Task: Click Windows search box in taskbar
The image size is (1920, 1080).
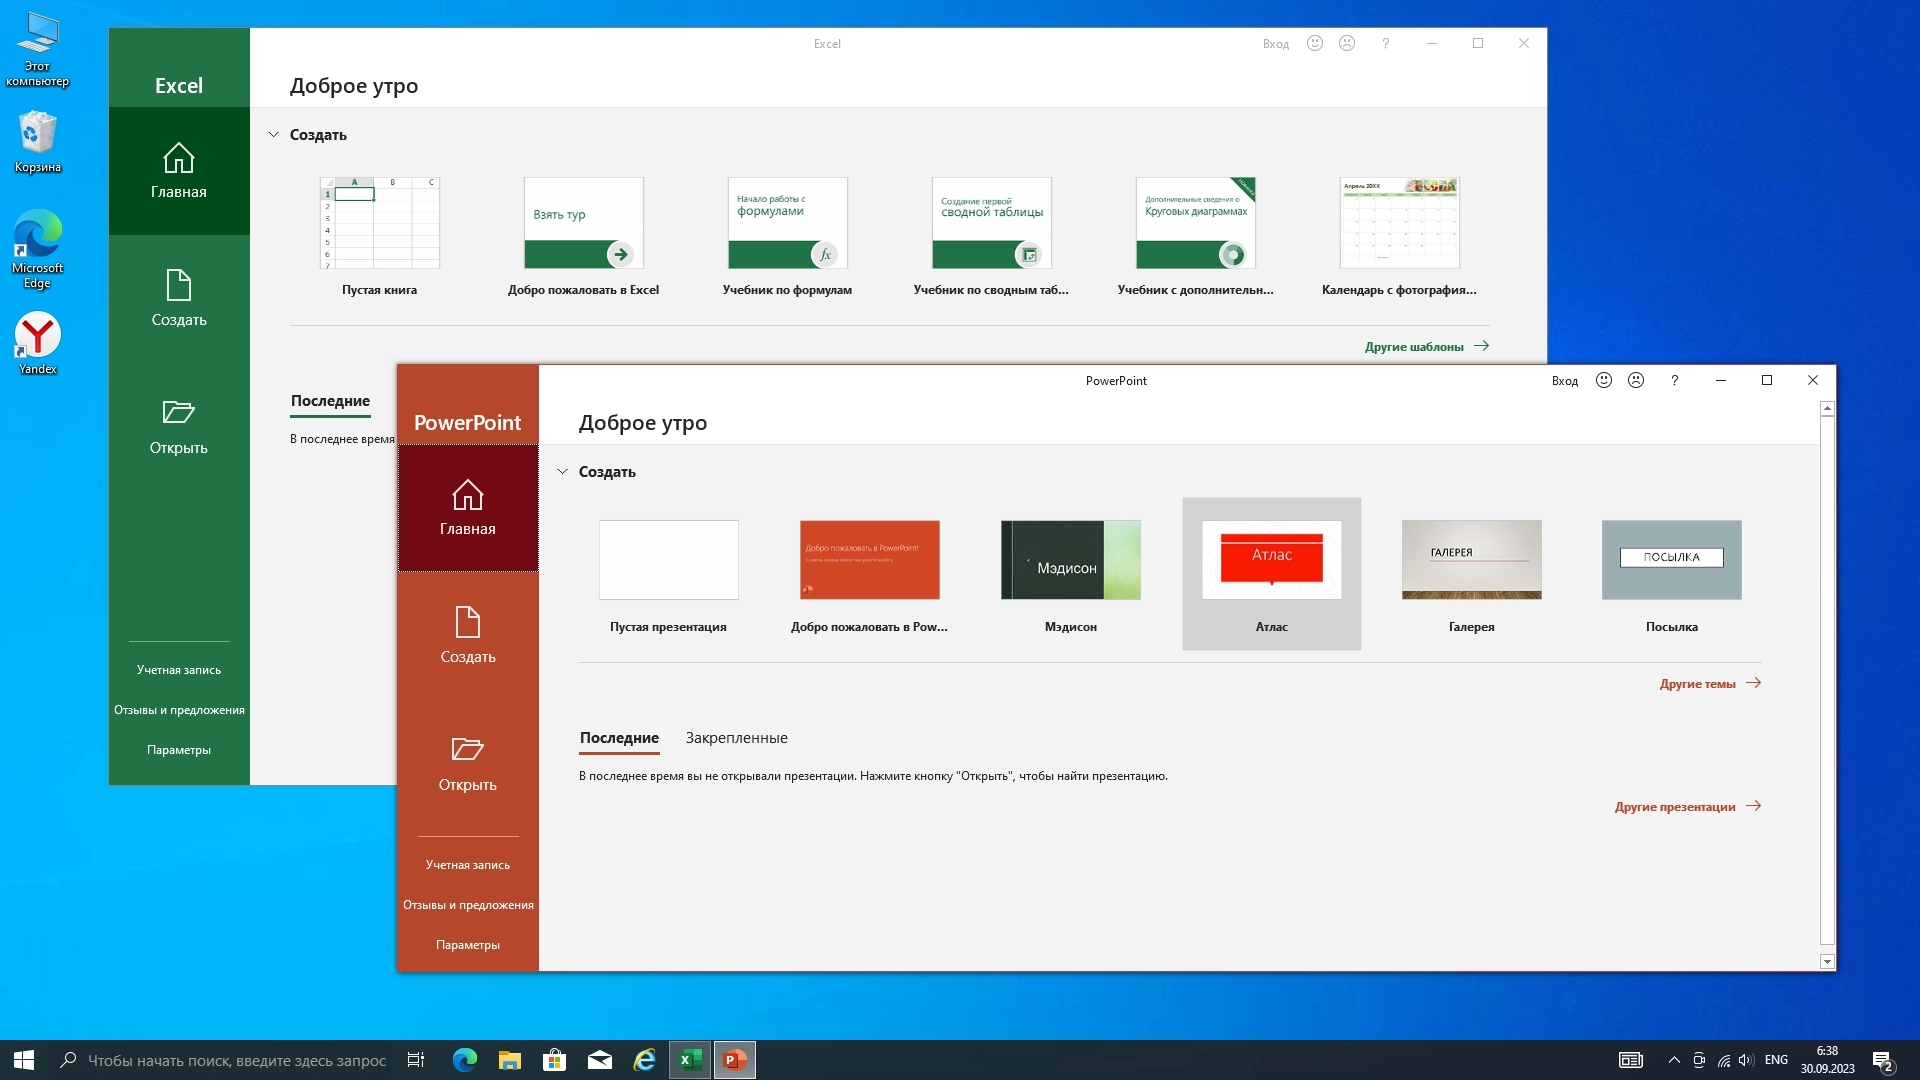Action: [x=236, y=1060]
